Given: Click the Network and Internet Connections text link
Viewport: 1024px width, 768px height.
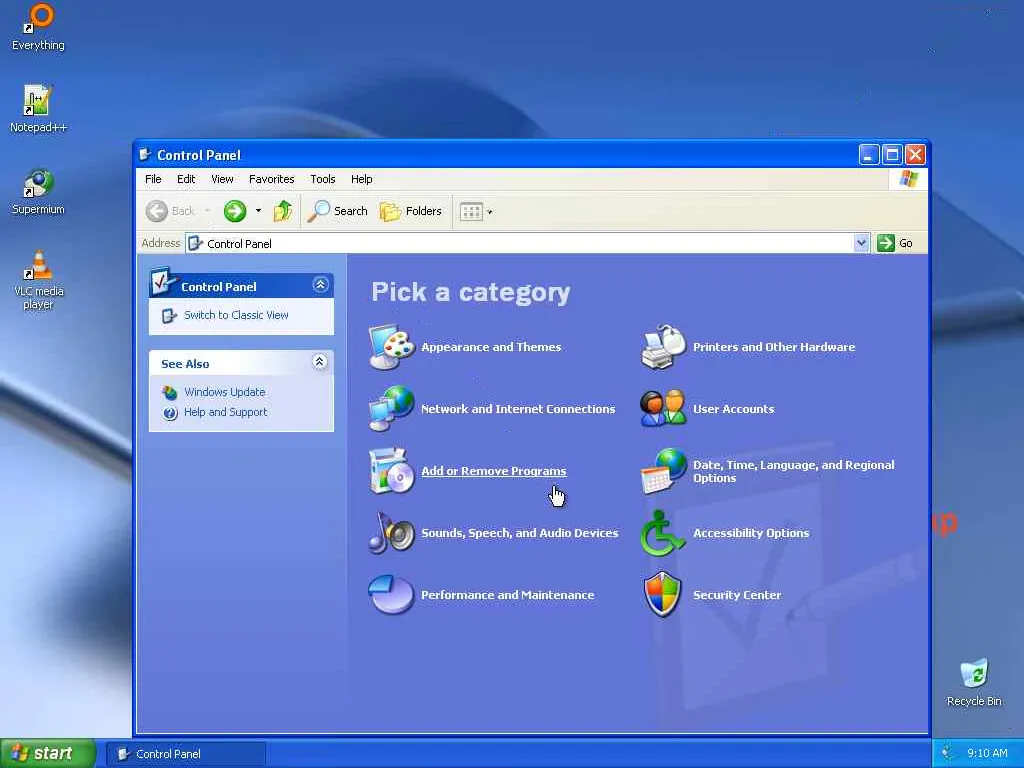Looking at the screenshot, I should click(x=518, y=409).
